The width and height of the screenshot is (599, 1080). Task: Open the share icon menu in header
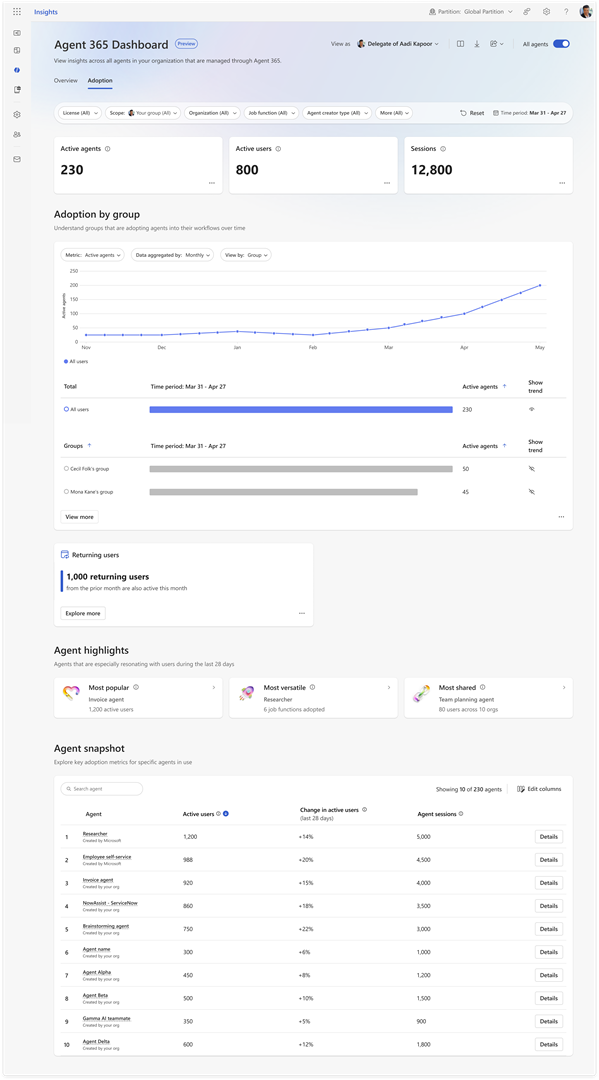496,43
